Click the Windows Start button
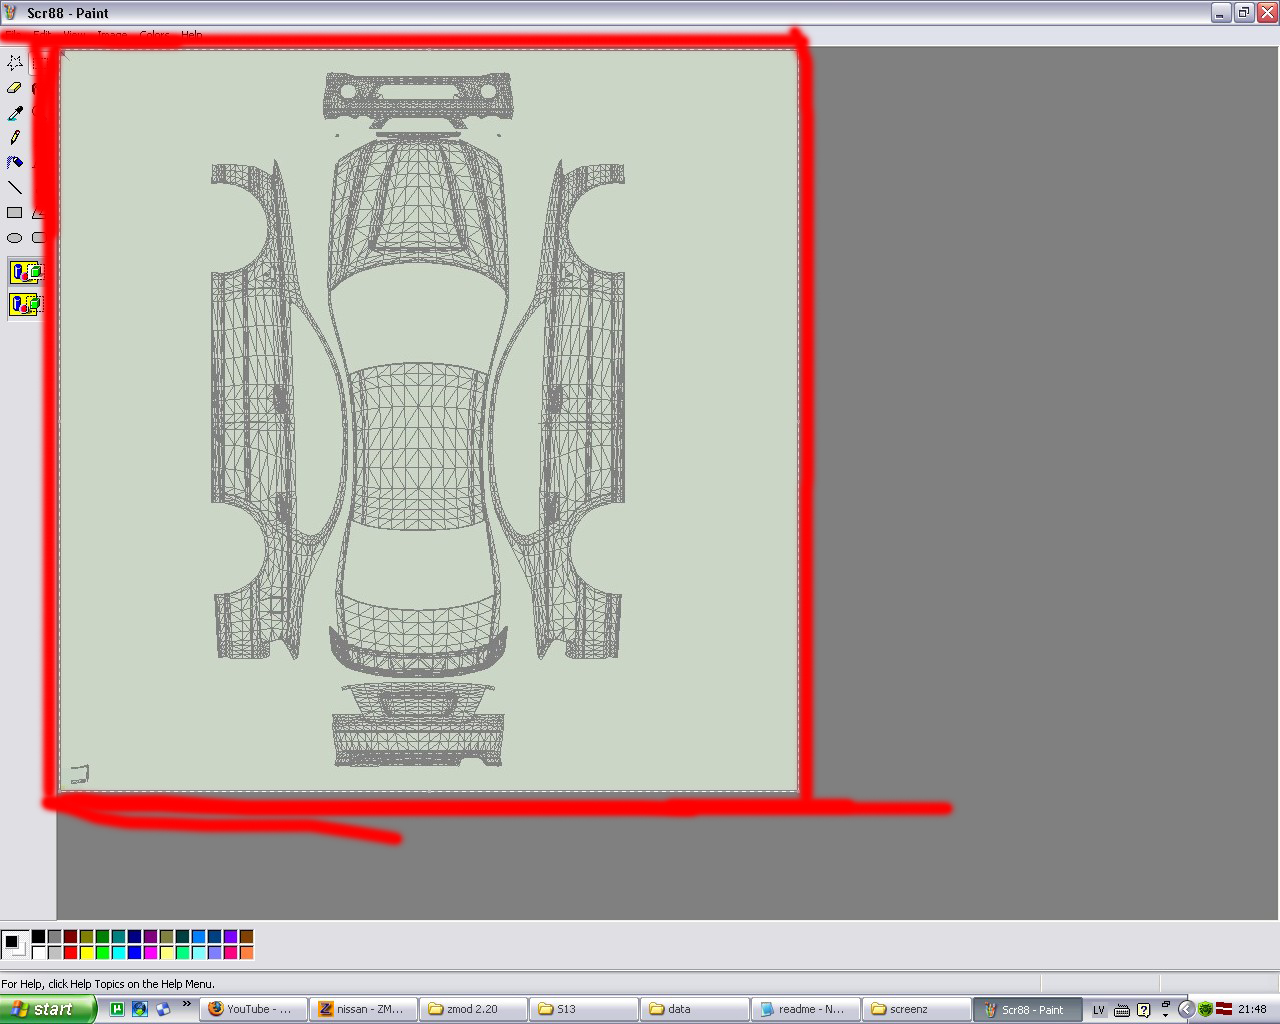Screen dimensions: 1280x1024 click(48, 1009)
